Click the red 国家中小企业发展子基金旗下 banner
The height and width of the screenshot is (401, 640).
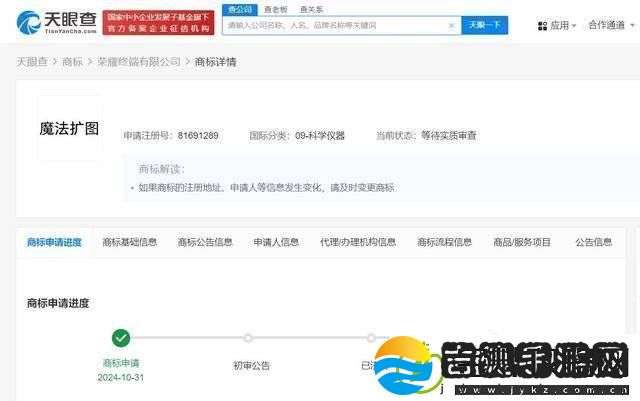(x=158, y=23)
